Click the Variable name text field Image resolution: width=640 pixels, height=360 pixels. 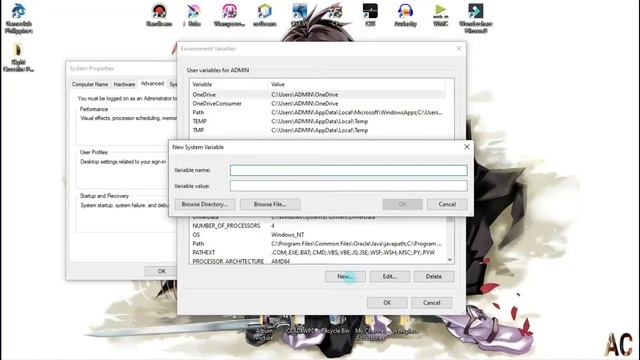tap(349, 170)
